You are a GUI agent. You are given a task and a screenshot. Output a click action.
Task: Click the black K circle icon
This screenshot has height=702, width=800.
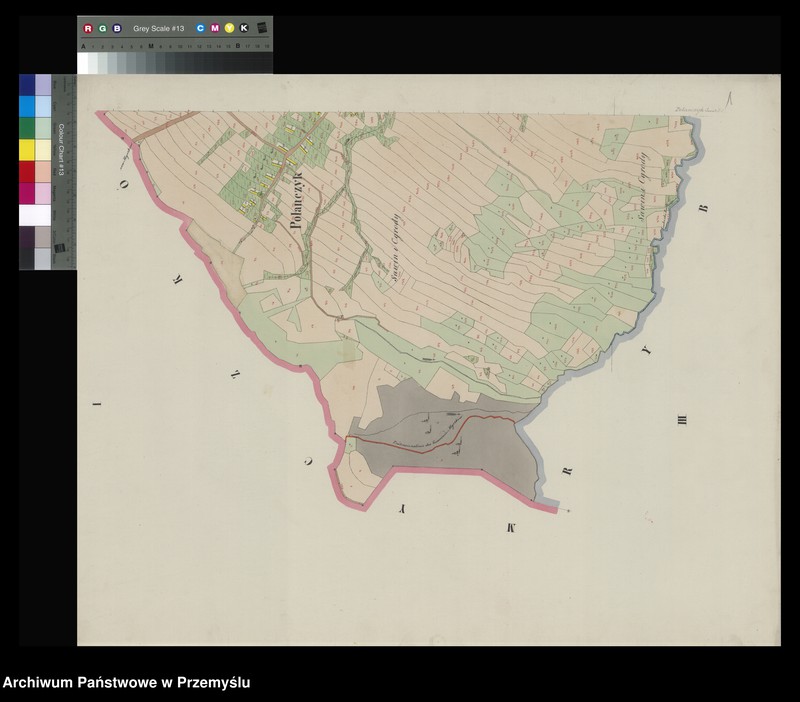click(244, 28)
